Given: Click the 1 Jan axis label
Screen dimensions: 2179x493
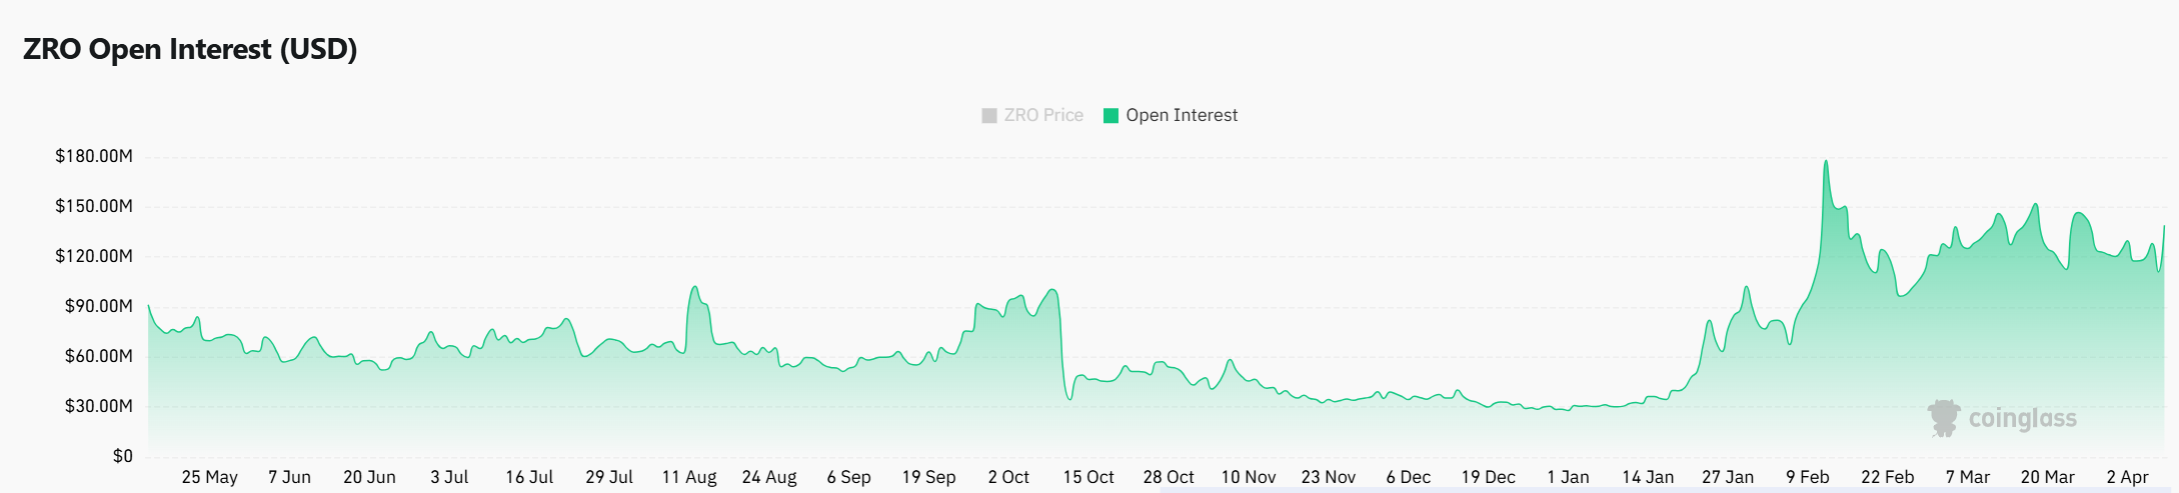Looking at the screenshot, I should click(1568, 477).
